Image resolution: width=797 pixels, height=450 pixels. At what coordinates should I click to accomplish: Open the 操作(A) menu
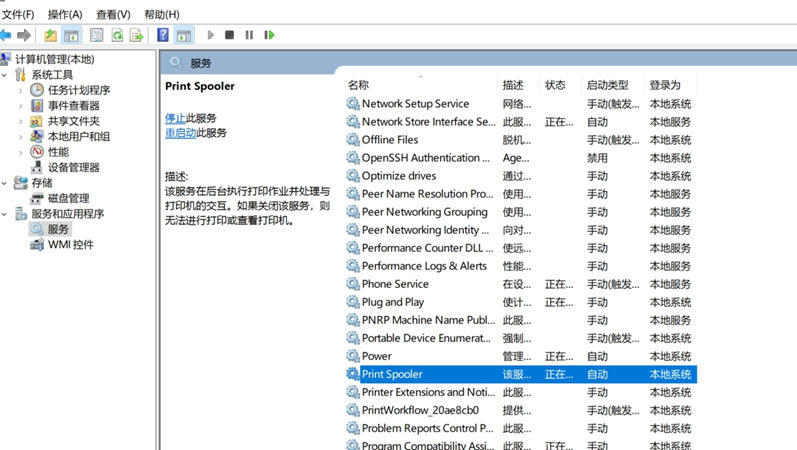65,15
